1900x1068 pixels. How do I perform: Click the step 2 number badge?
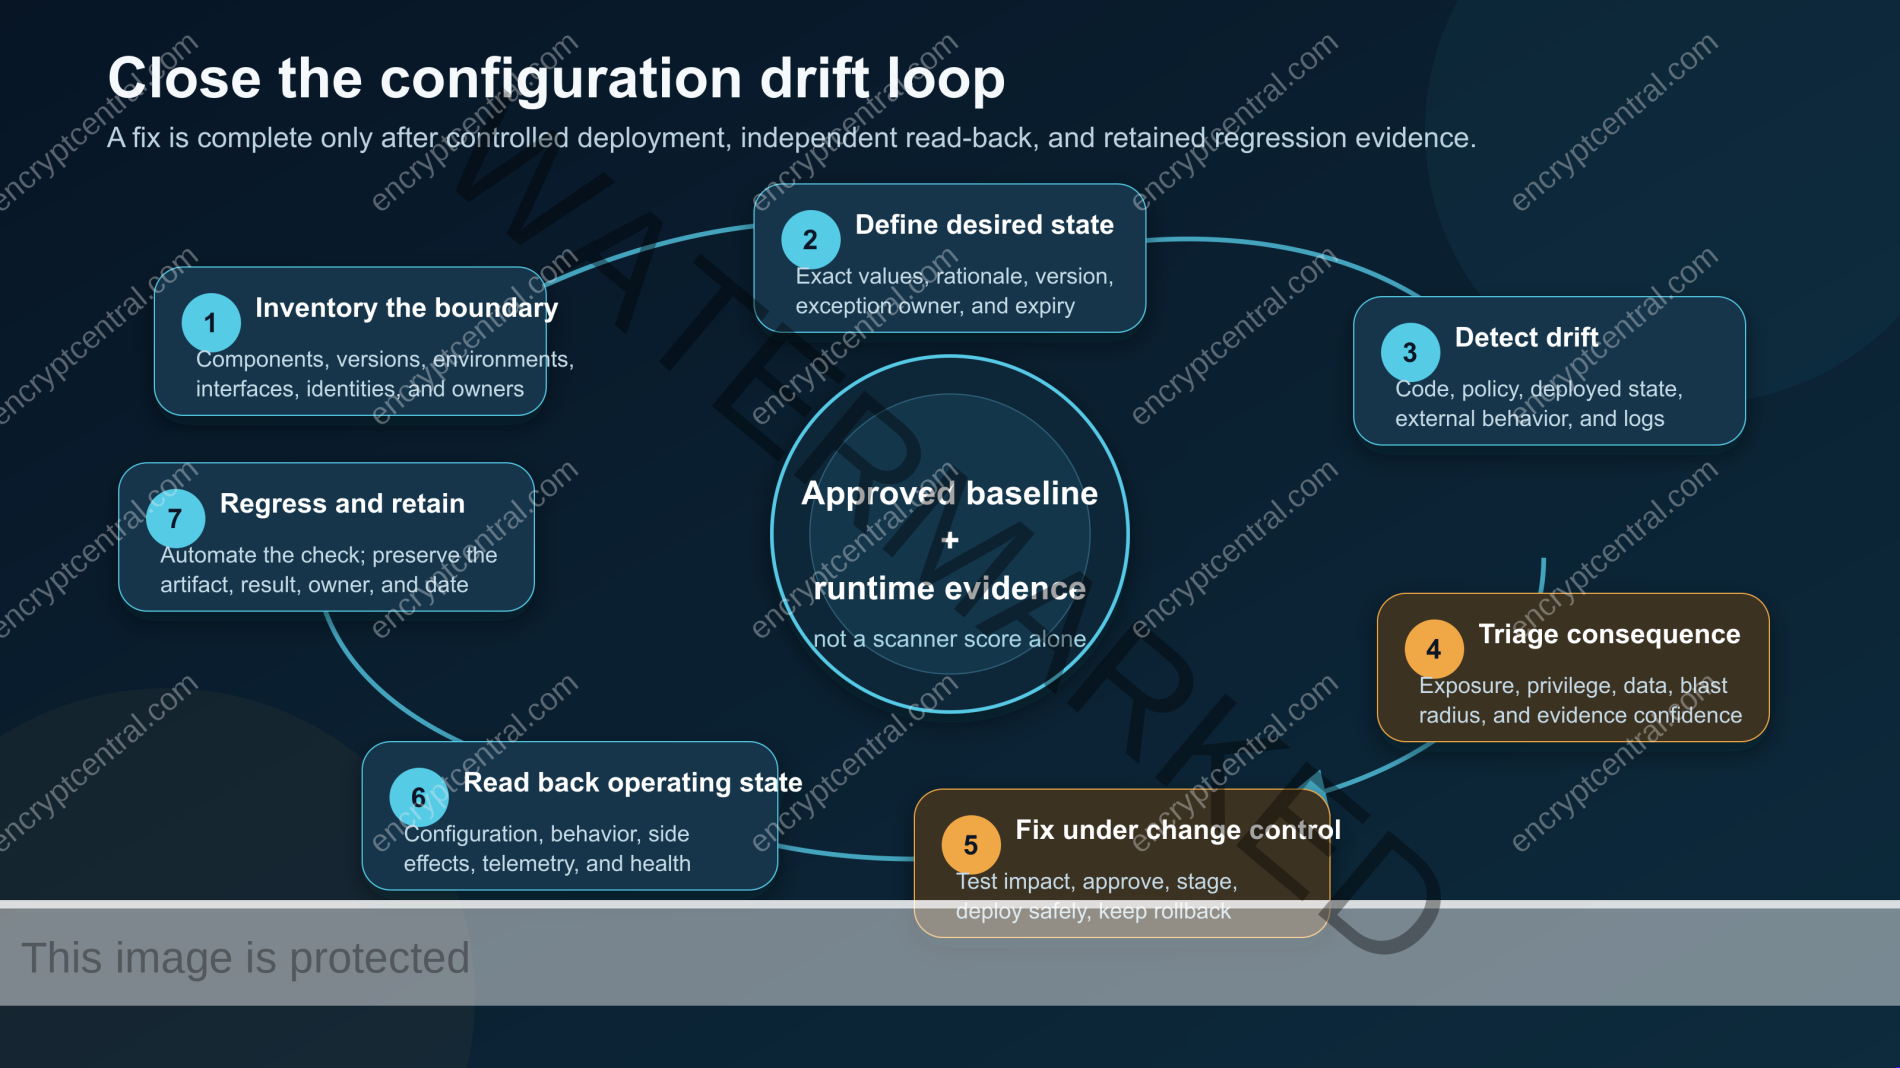[811, 240]
